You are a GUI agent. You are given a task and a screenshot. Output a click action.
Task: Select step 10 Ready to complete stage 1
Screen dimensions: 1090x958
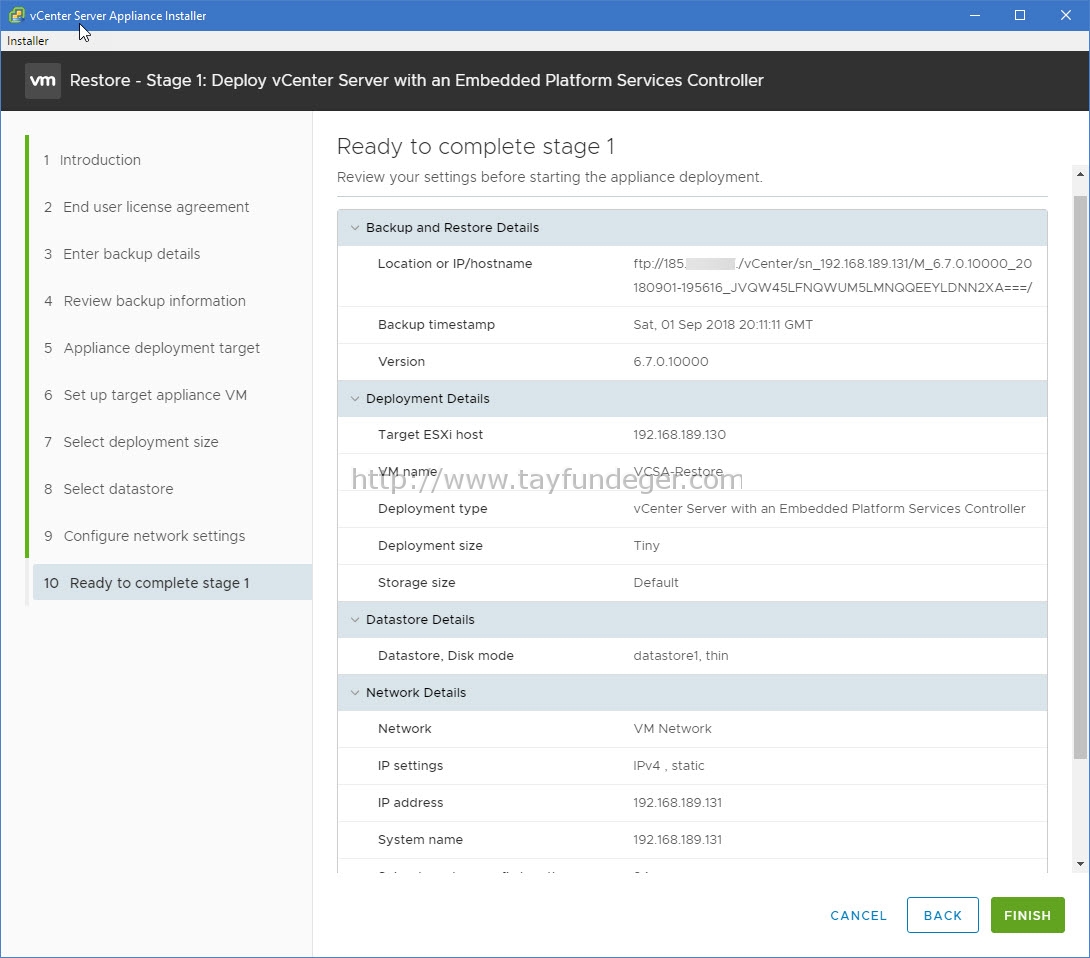pyautogui.click(x=172, y=583)
